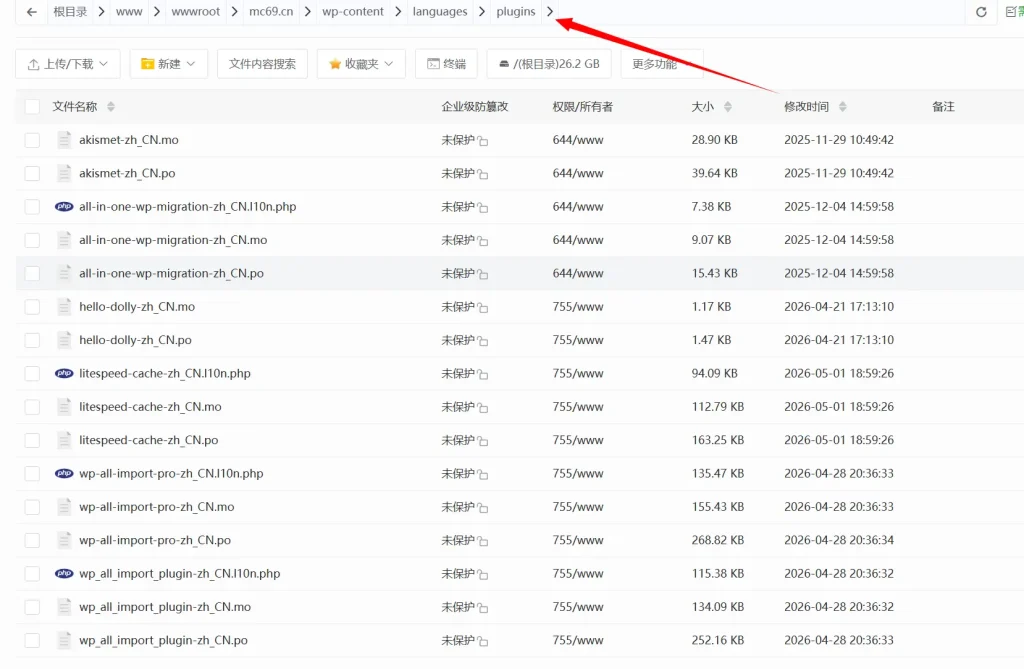This screenshot has width=1024, height=669.
Task: Navigate to wp-content in the breadcrumb
Action: (353, 12)
